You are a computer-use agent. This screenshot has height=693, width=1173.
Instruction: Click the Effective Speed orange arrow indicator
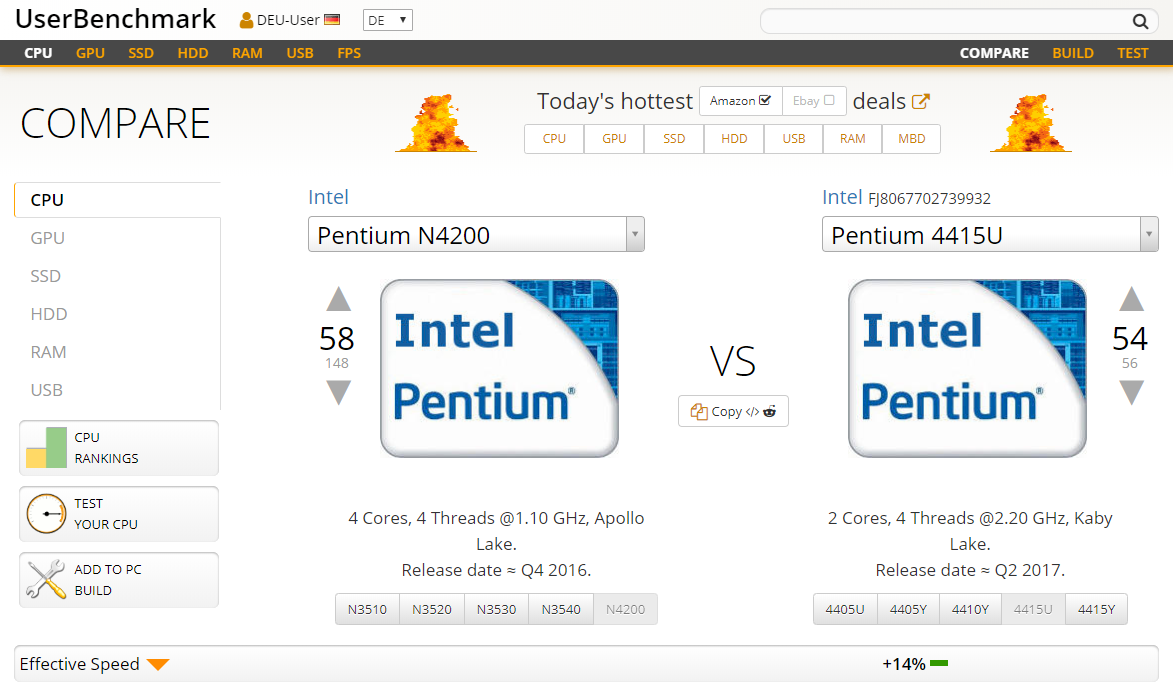pos(158,665)
